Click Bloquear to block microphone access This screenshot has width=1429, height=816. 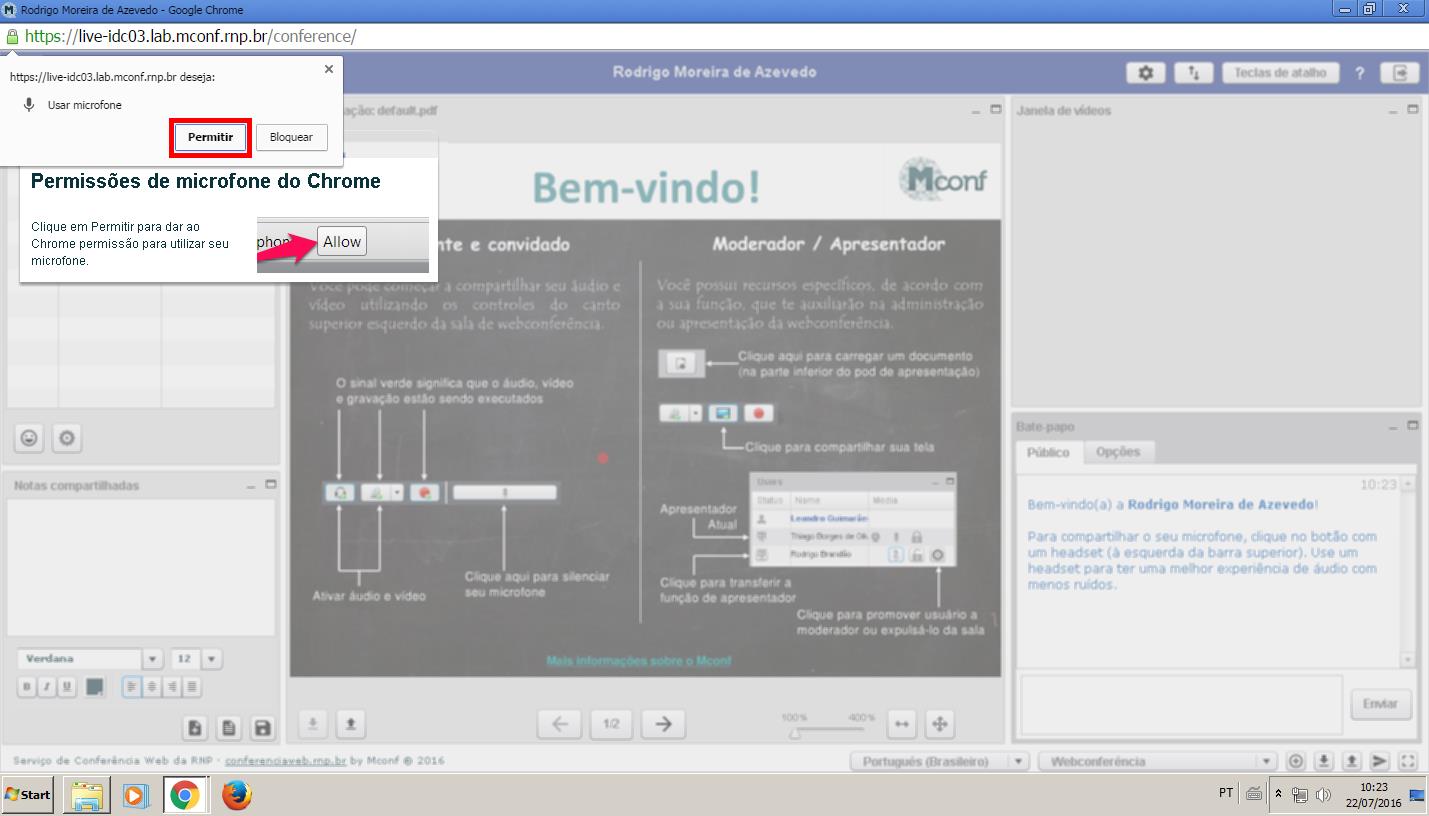pyautogui.click(x=291, y=137)
